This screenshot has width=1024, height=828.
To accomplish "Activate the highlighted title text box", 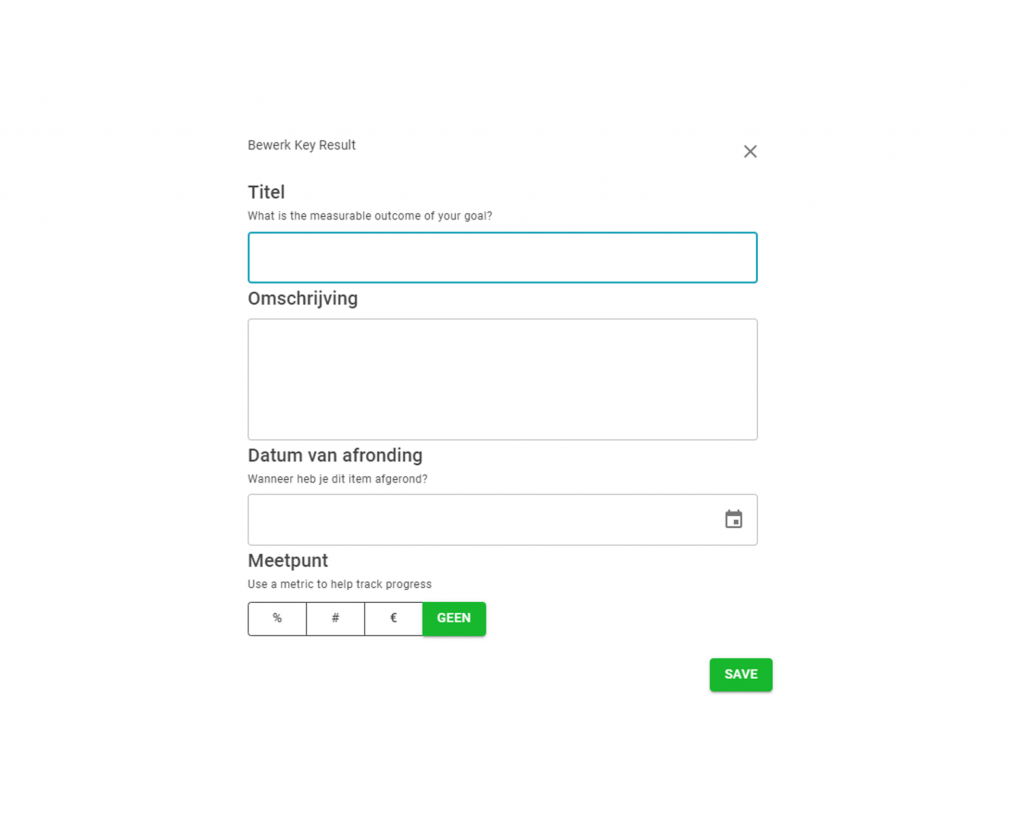I will click(x=502, y=257).
